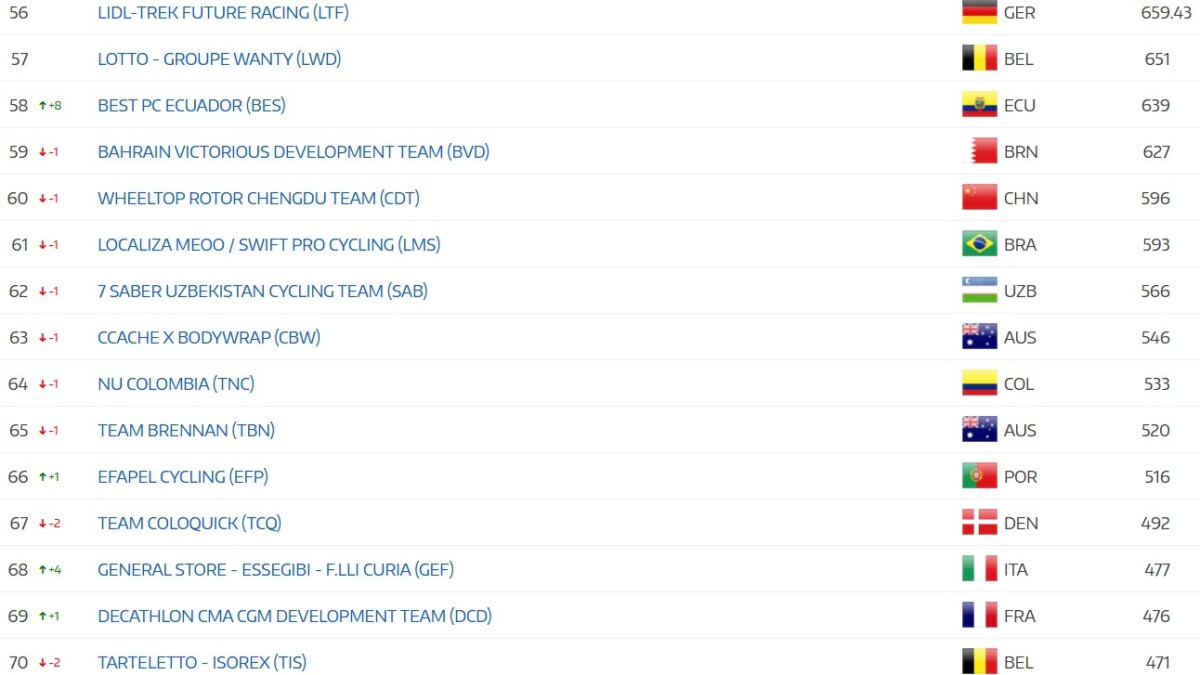
Task: Click the Colombia flag icon
Action: (980, 383)
